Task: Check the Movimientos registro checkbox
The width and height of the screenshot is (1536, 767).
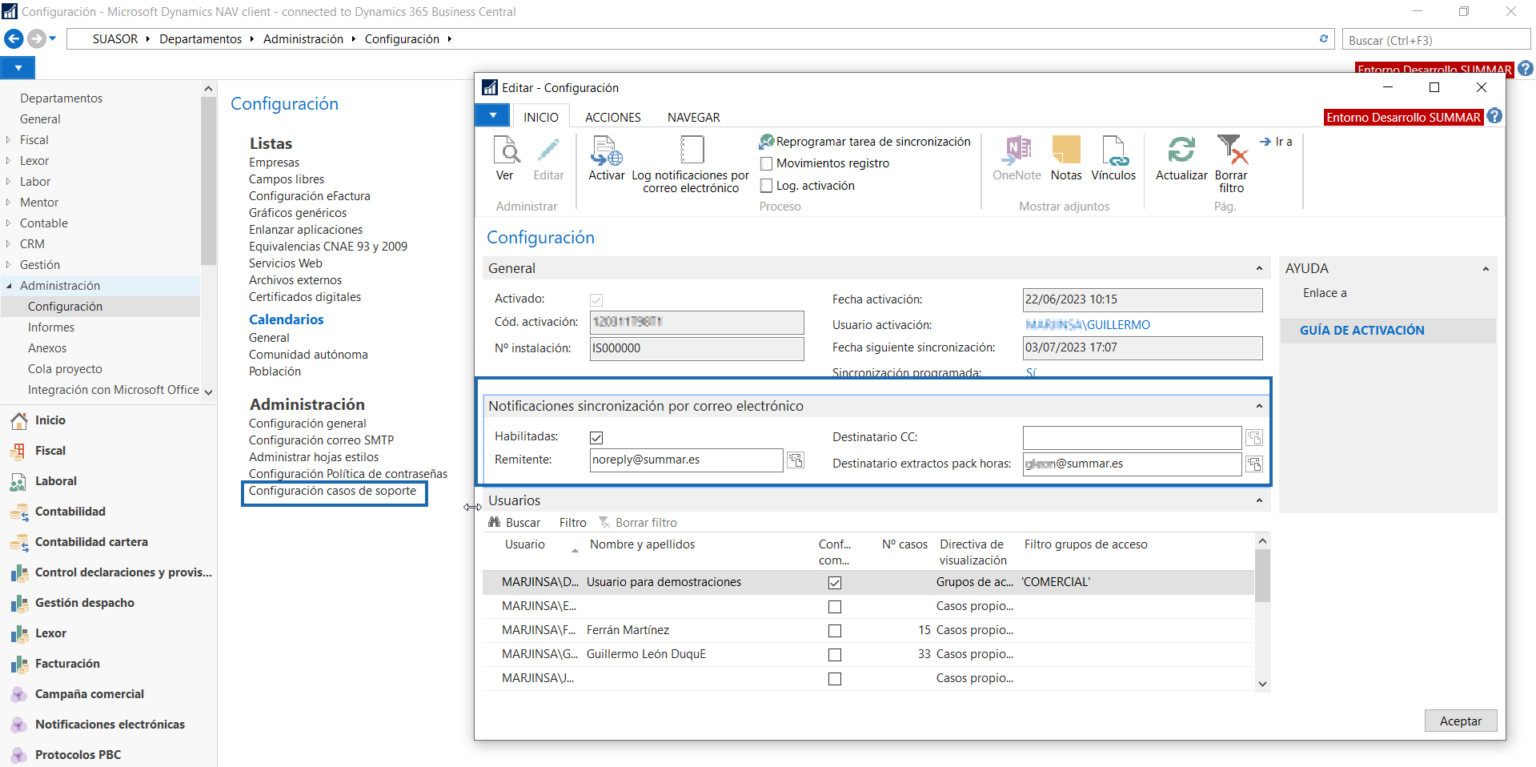Action: tap(767, 163)
